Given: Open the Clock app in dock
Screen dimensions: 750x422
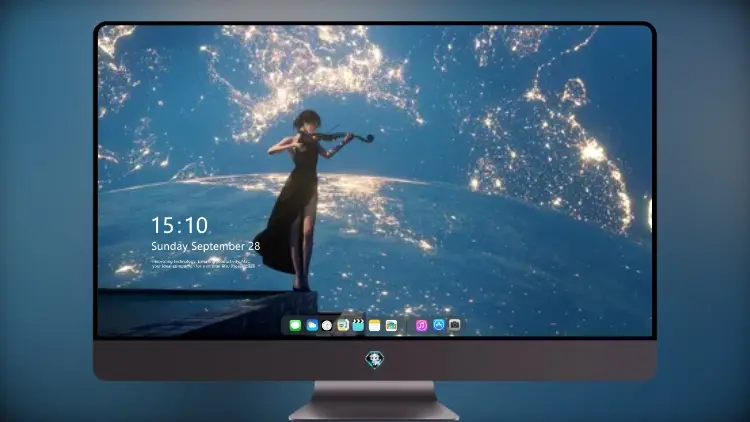Looking at the screenshot, I should [x=327, y=326].
